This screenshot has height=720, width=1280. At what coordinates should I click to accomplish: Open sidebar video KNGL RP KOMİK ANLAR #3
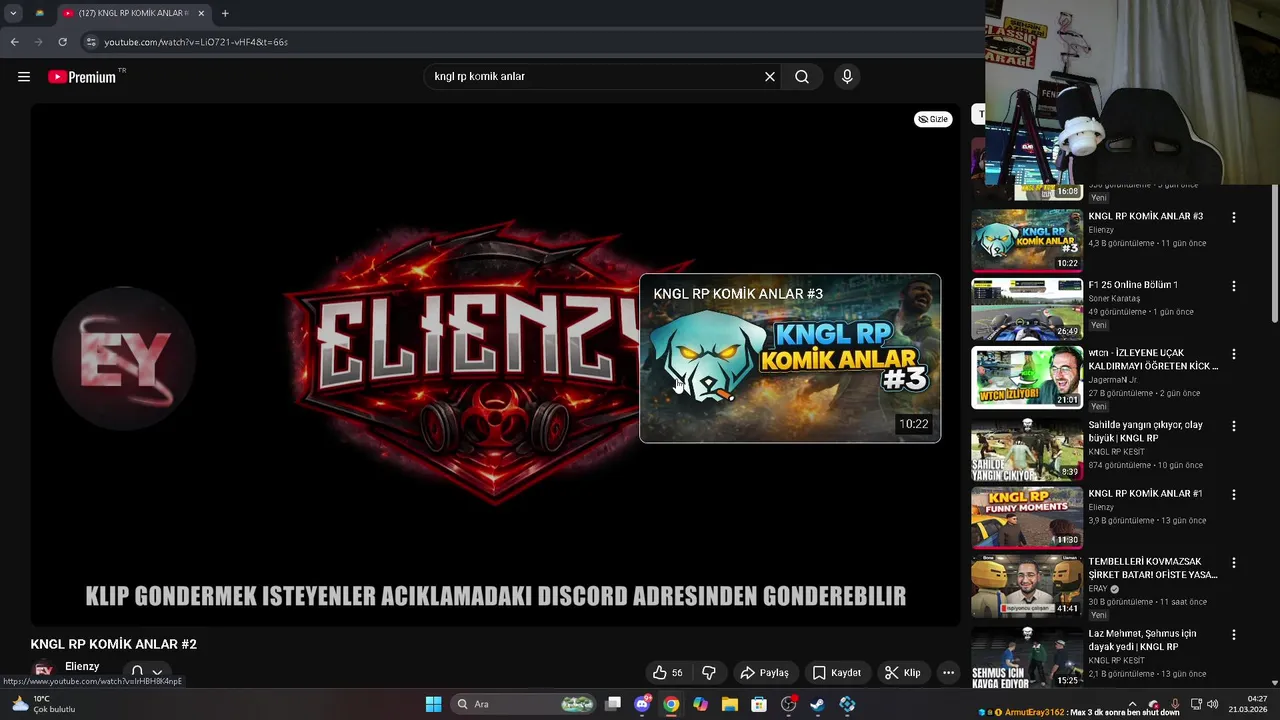click(x=1027, y=240)
